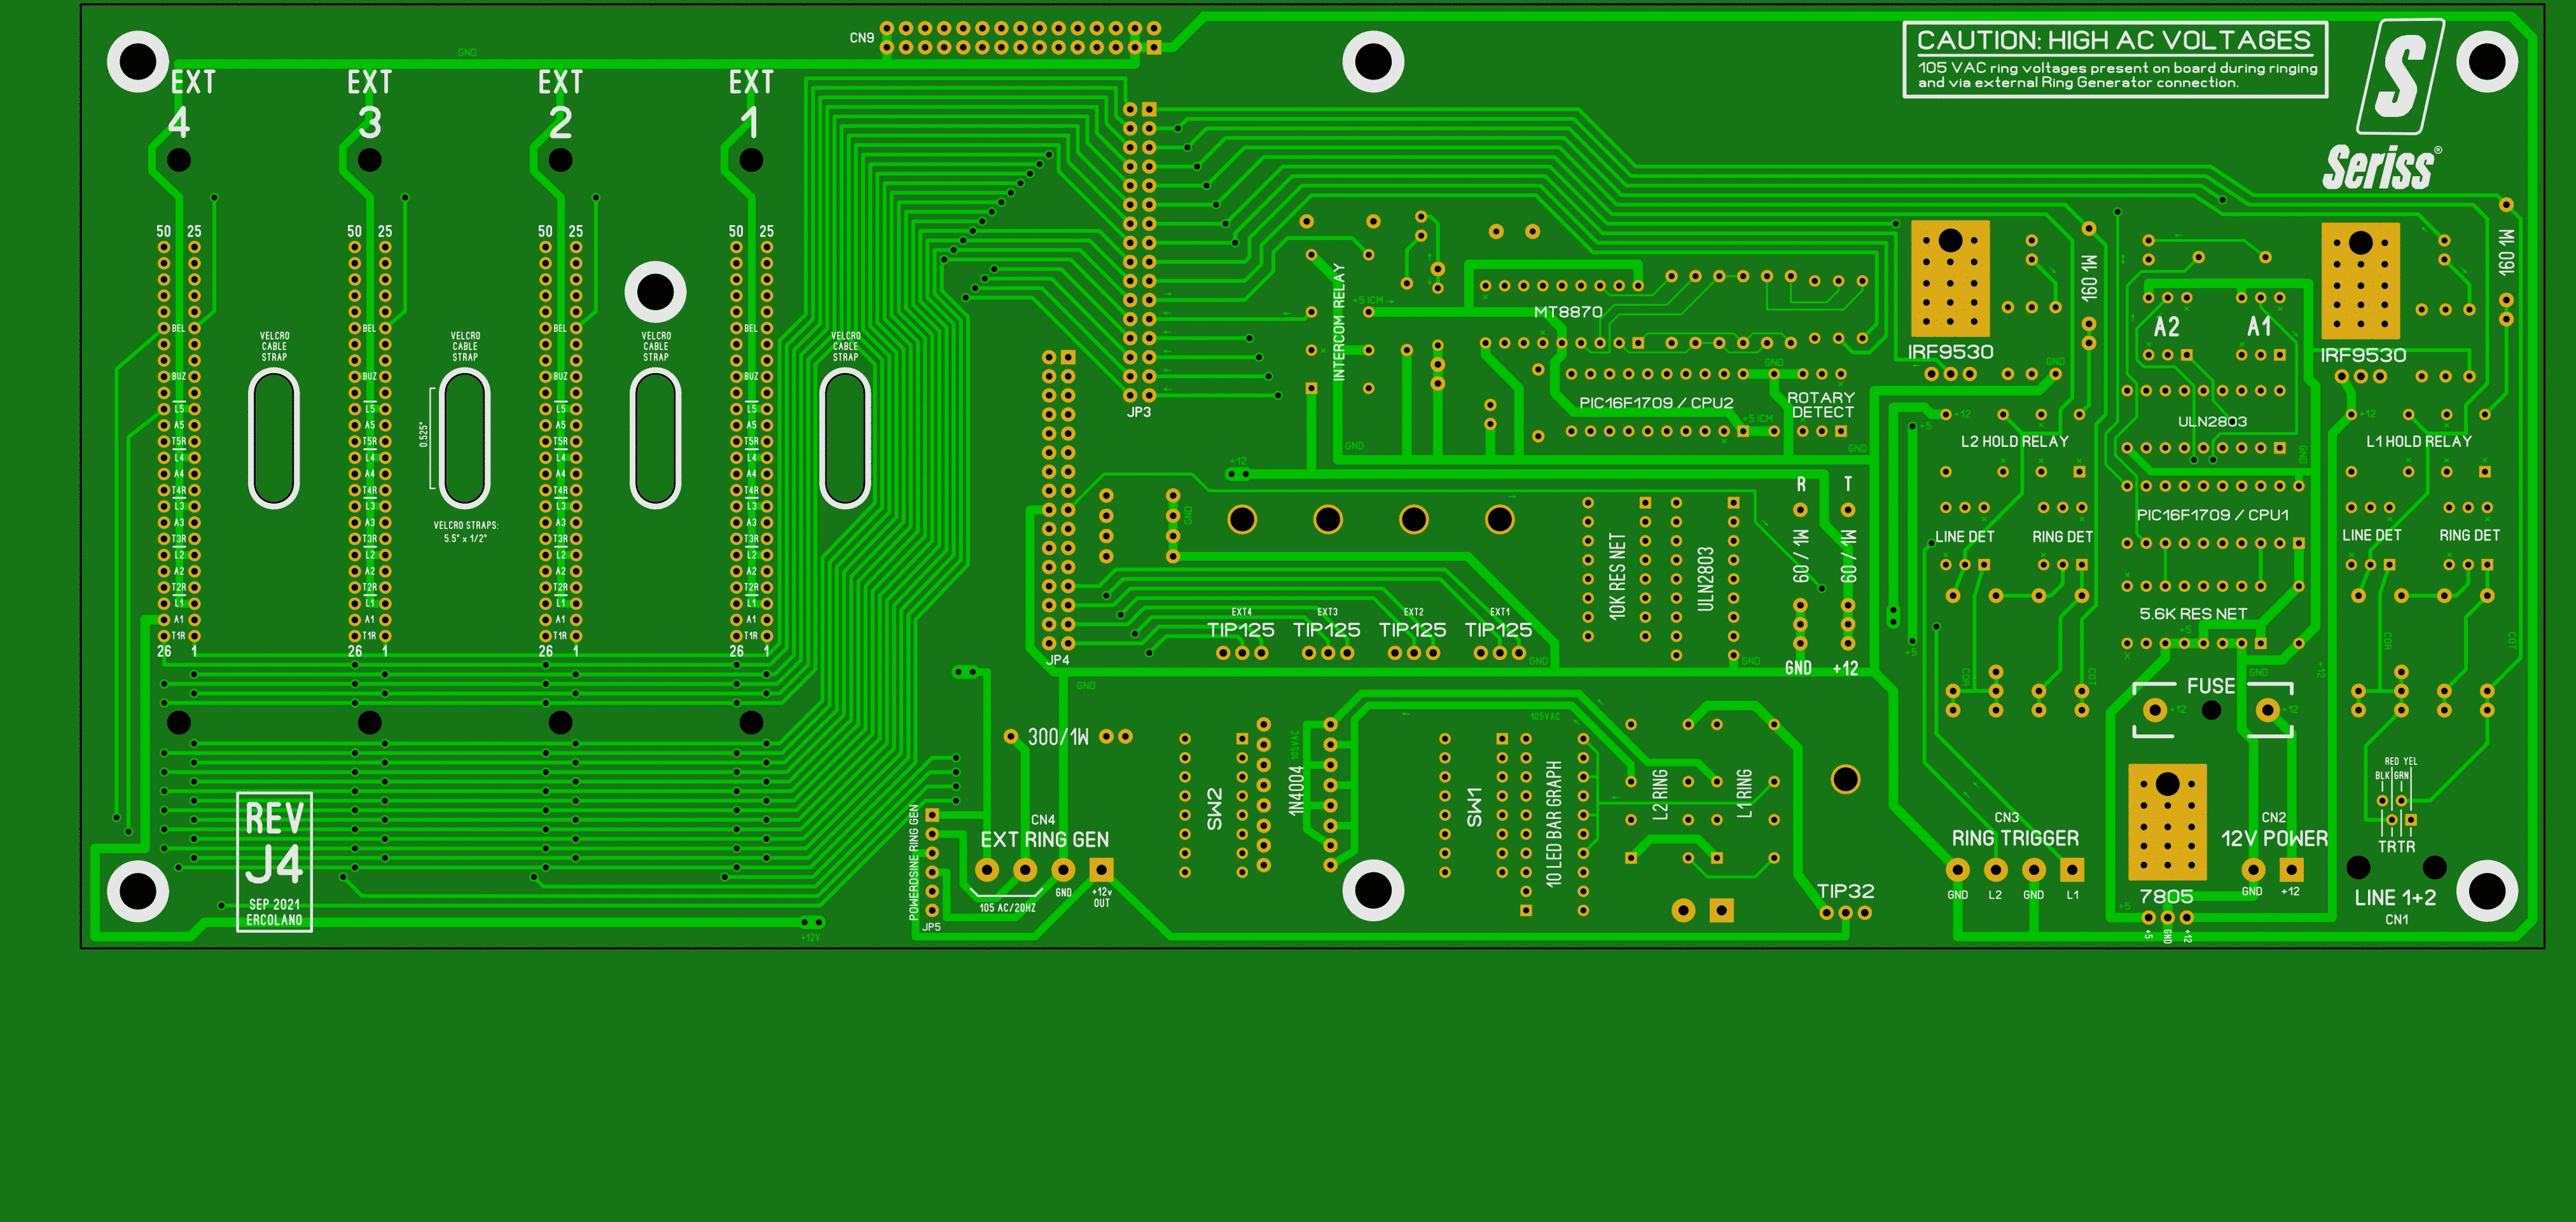
Task: Click the CN9 connector label at top
Action: pos(861,38)
